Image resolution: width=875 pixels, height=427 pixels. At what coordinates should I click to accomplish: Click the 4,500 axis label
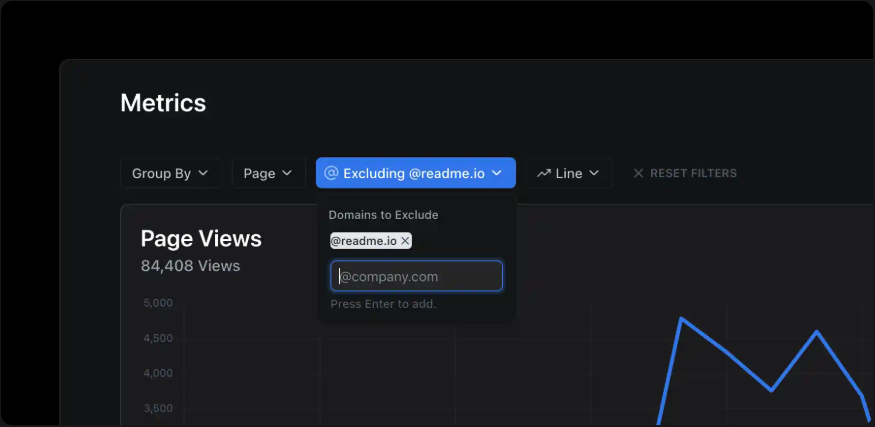tap(158, 338)
